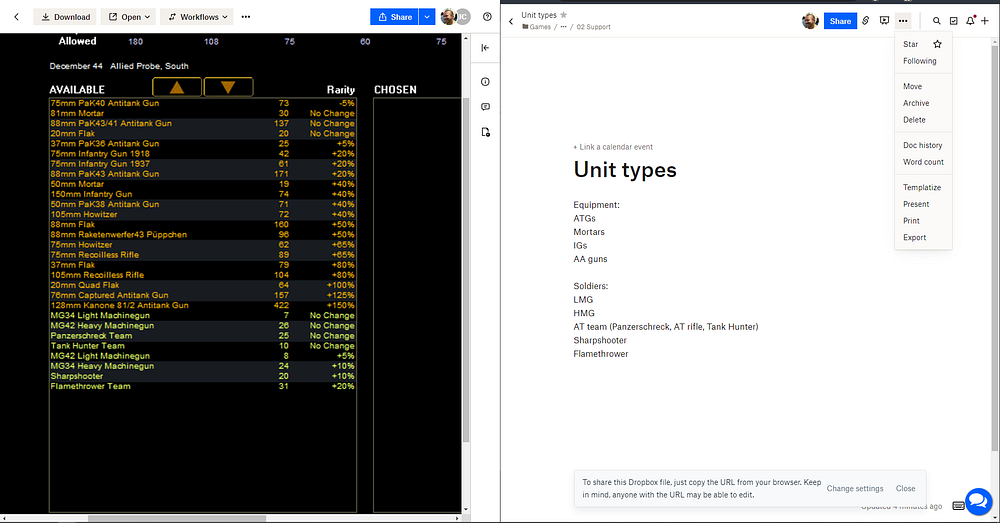Select Doc history from the menu
1000x523 pixels.
(922, 146)
